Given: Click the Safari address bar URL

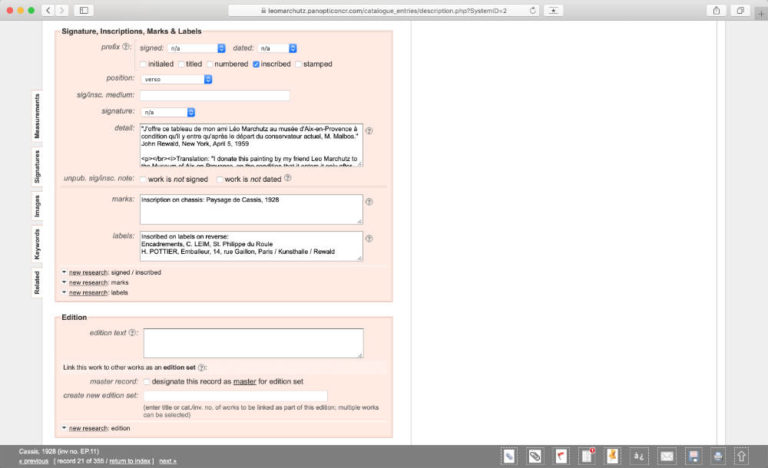Looking at the screenshot, I should (384, 10).
